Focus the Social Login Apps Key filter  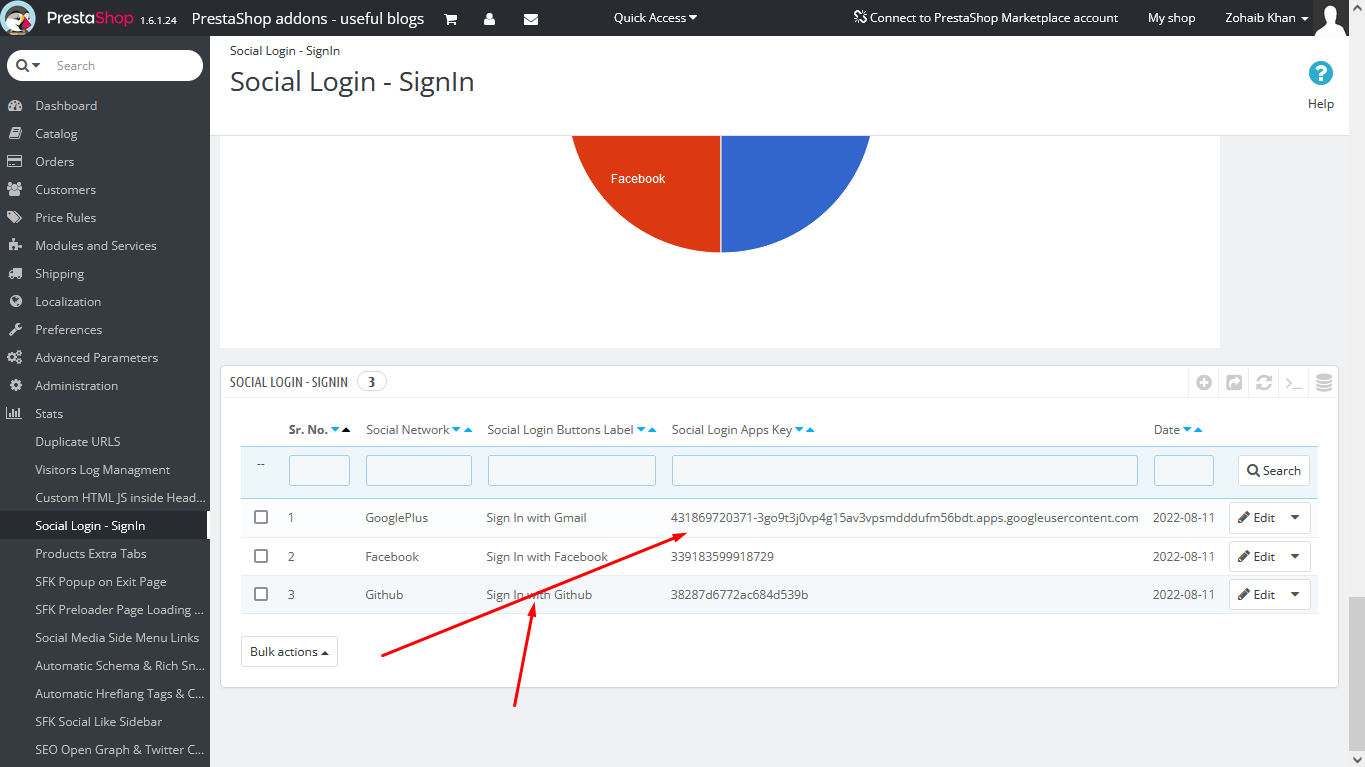[904, 471]
